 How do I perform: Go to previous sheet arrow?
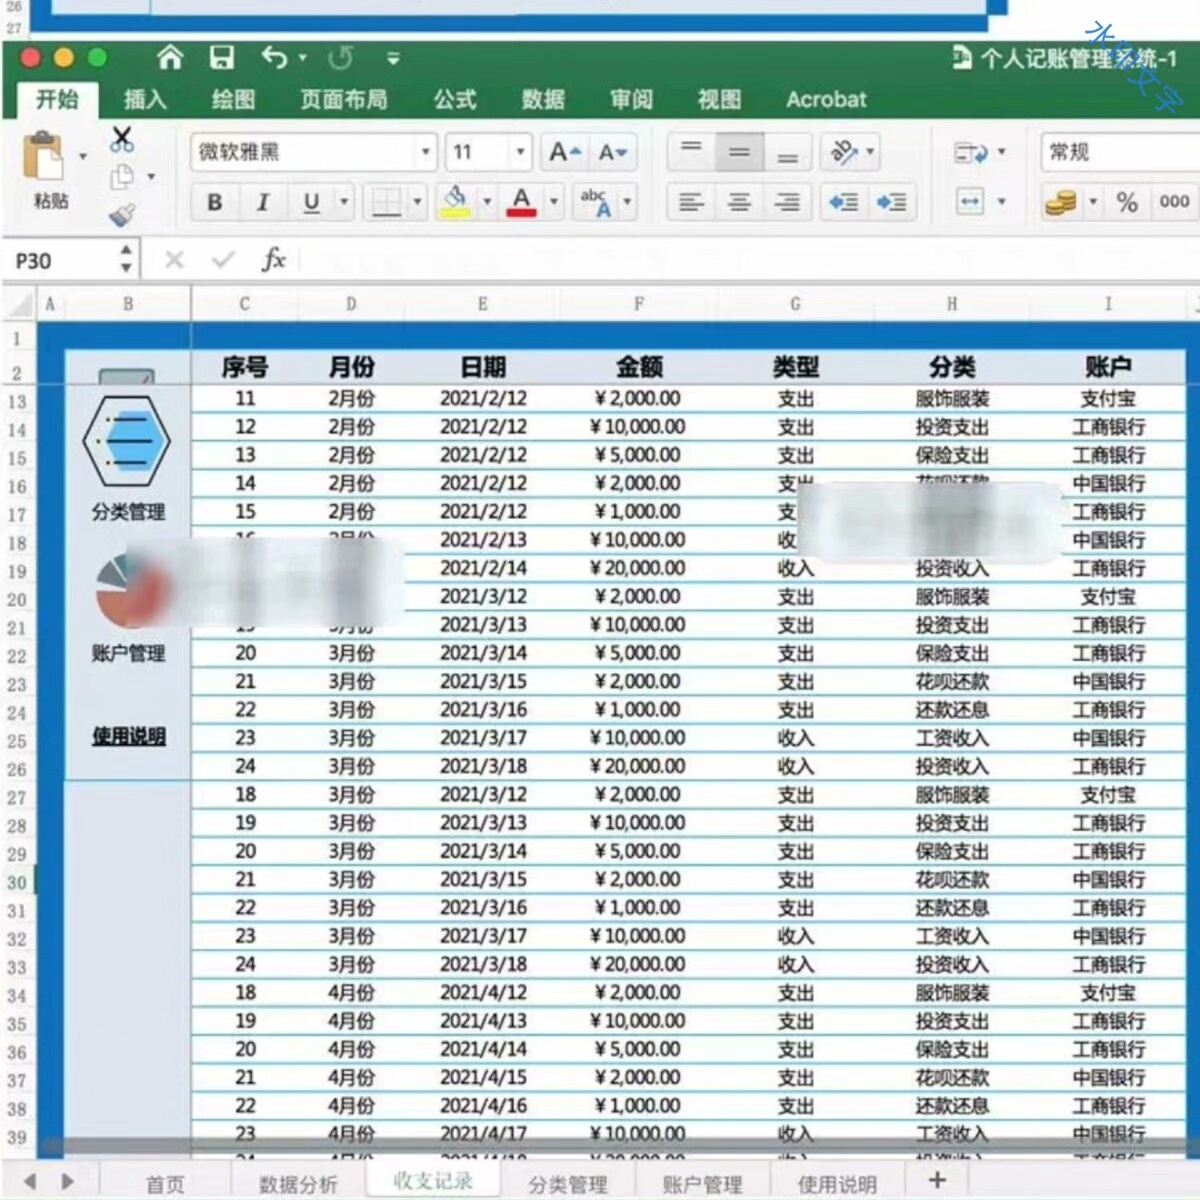click(x=30, y=1182)
